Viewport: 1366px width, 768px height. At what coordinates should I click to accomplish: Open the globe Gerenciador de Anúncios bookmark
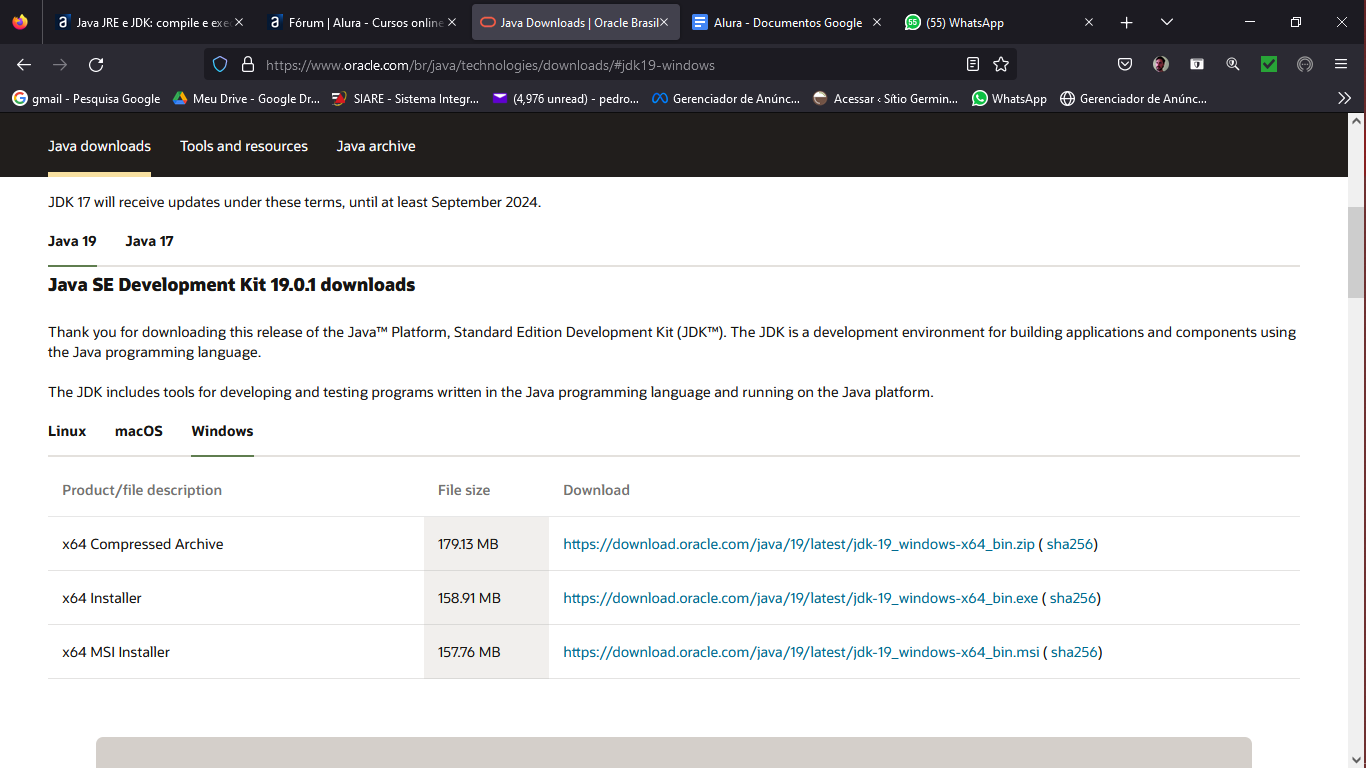[1133, 99]
